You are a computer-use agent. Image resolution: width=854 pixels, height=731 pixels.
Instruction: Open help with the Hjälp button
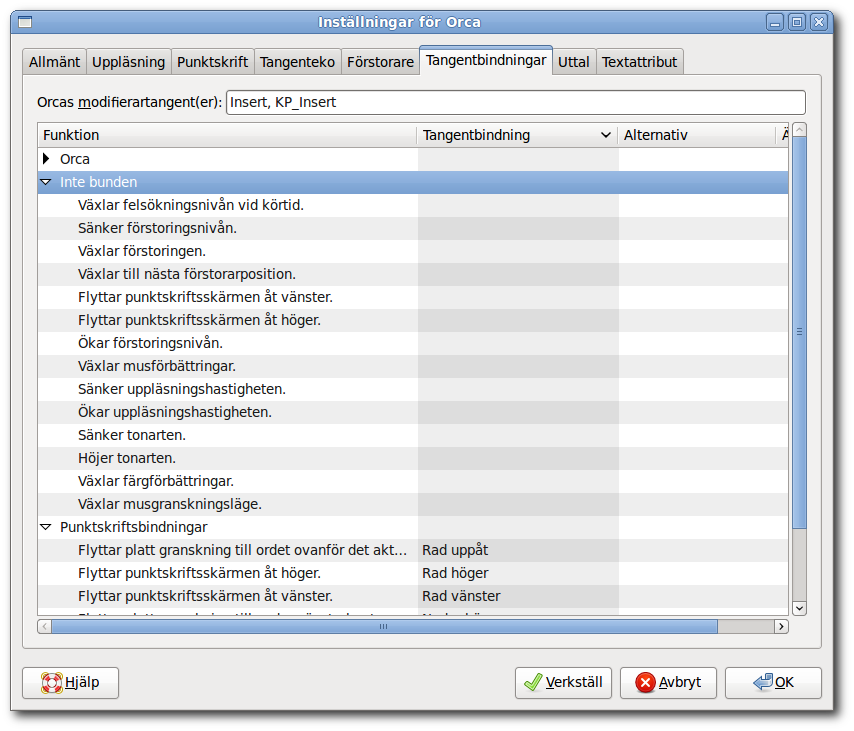tap(70, 683)
